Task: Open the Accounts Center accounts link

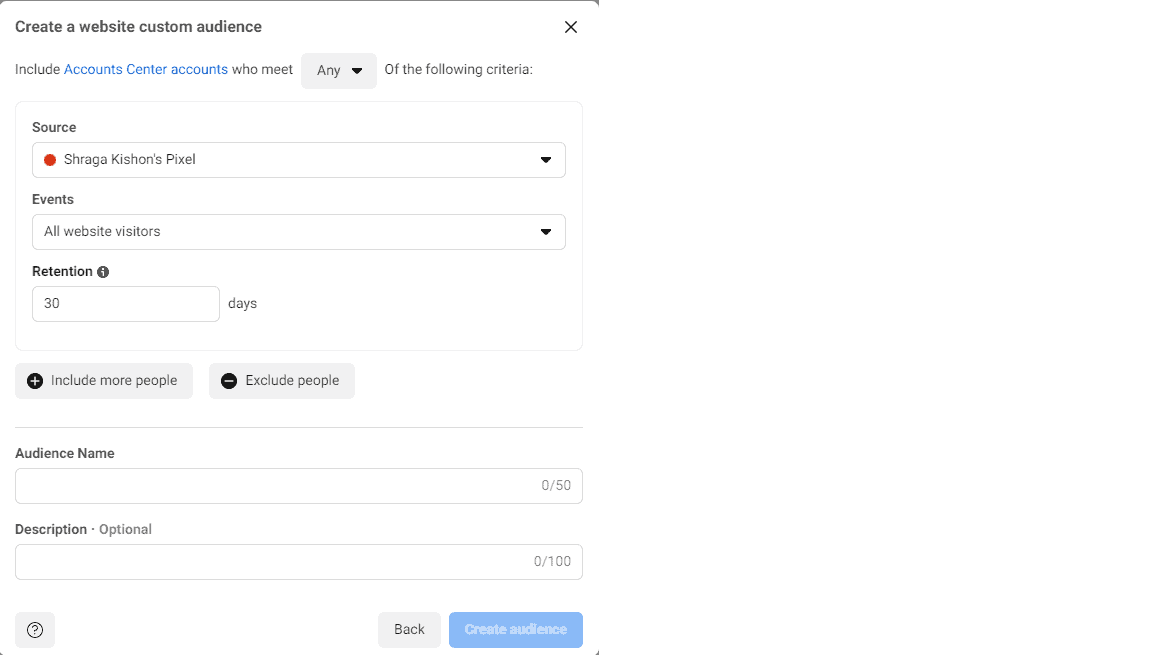Action: [145, 69]
